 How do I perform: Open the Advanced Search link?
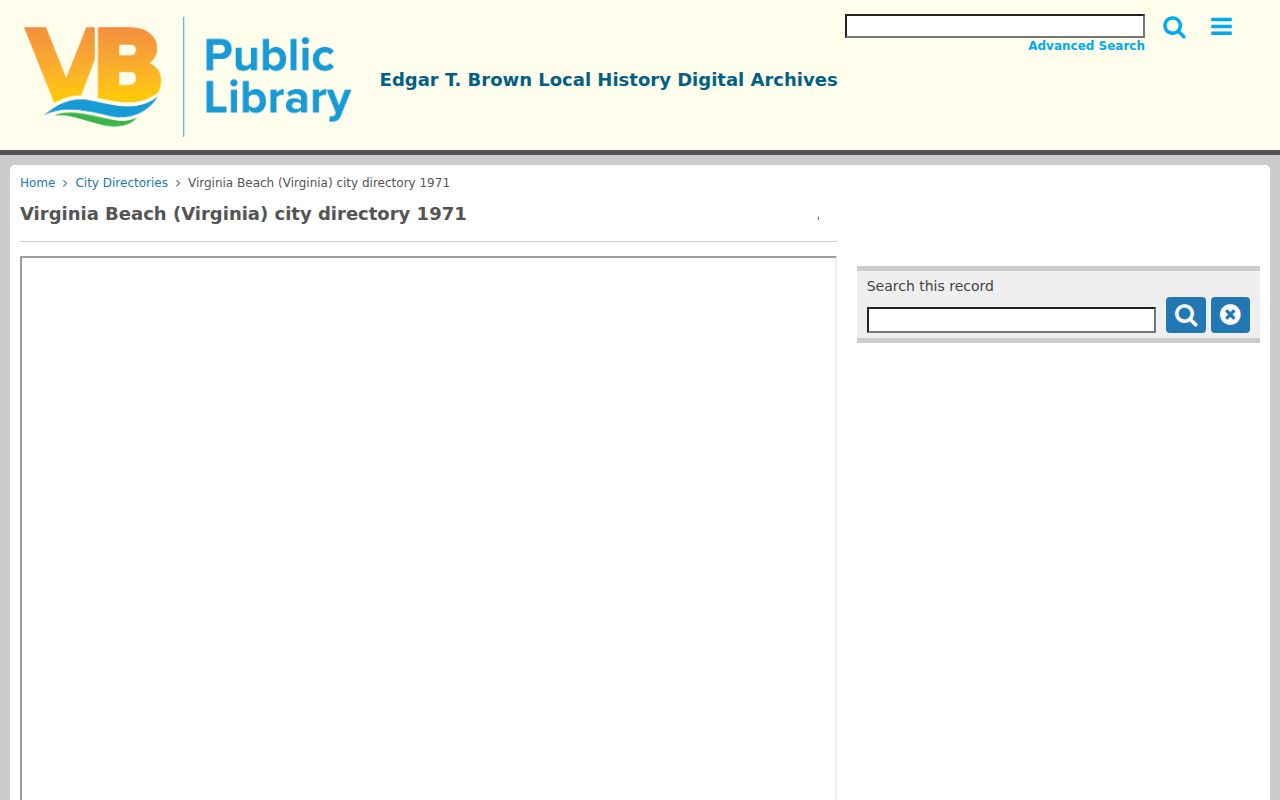pyautogui.click(x=1086, y=46)
